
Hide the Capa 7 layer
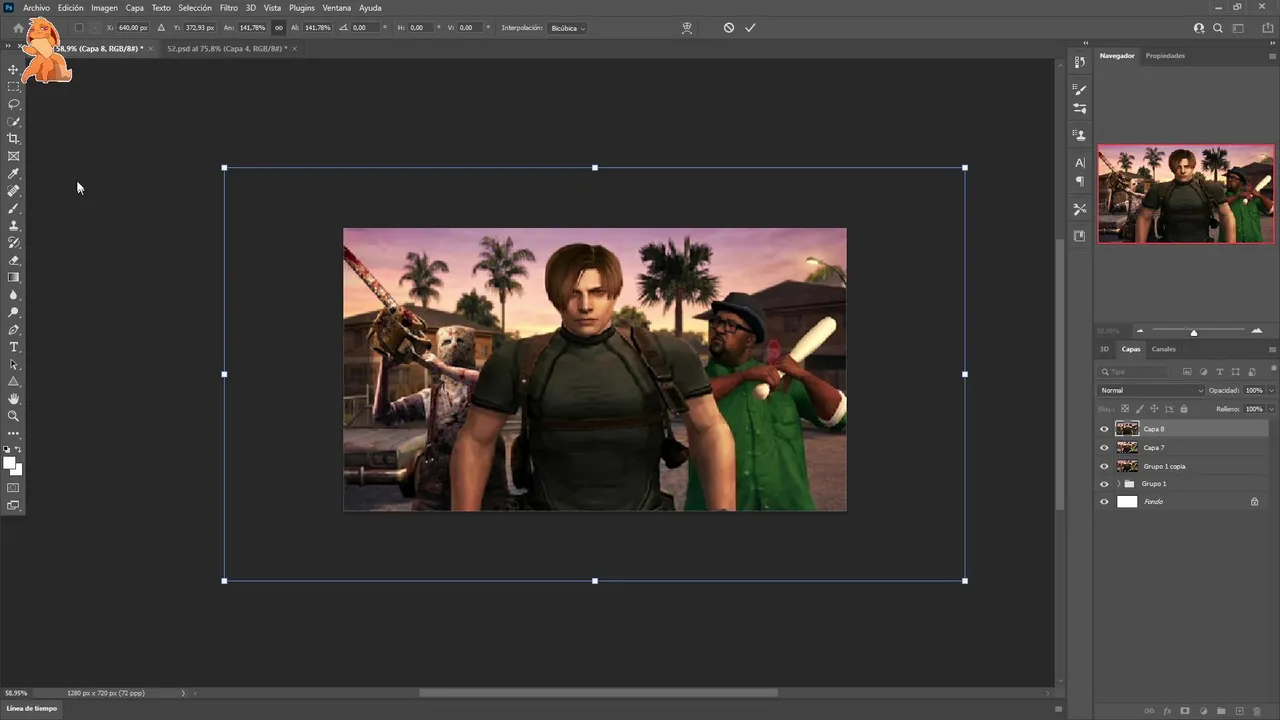[x=1104, y=448]
